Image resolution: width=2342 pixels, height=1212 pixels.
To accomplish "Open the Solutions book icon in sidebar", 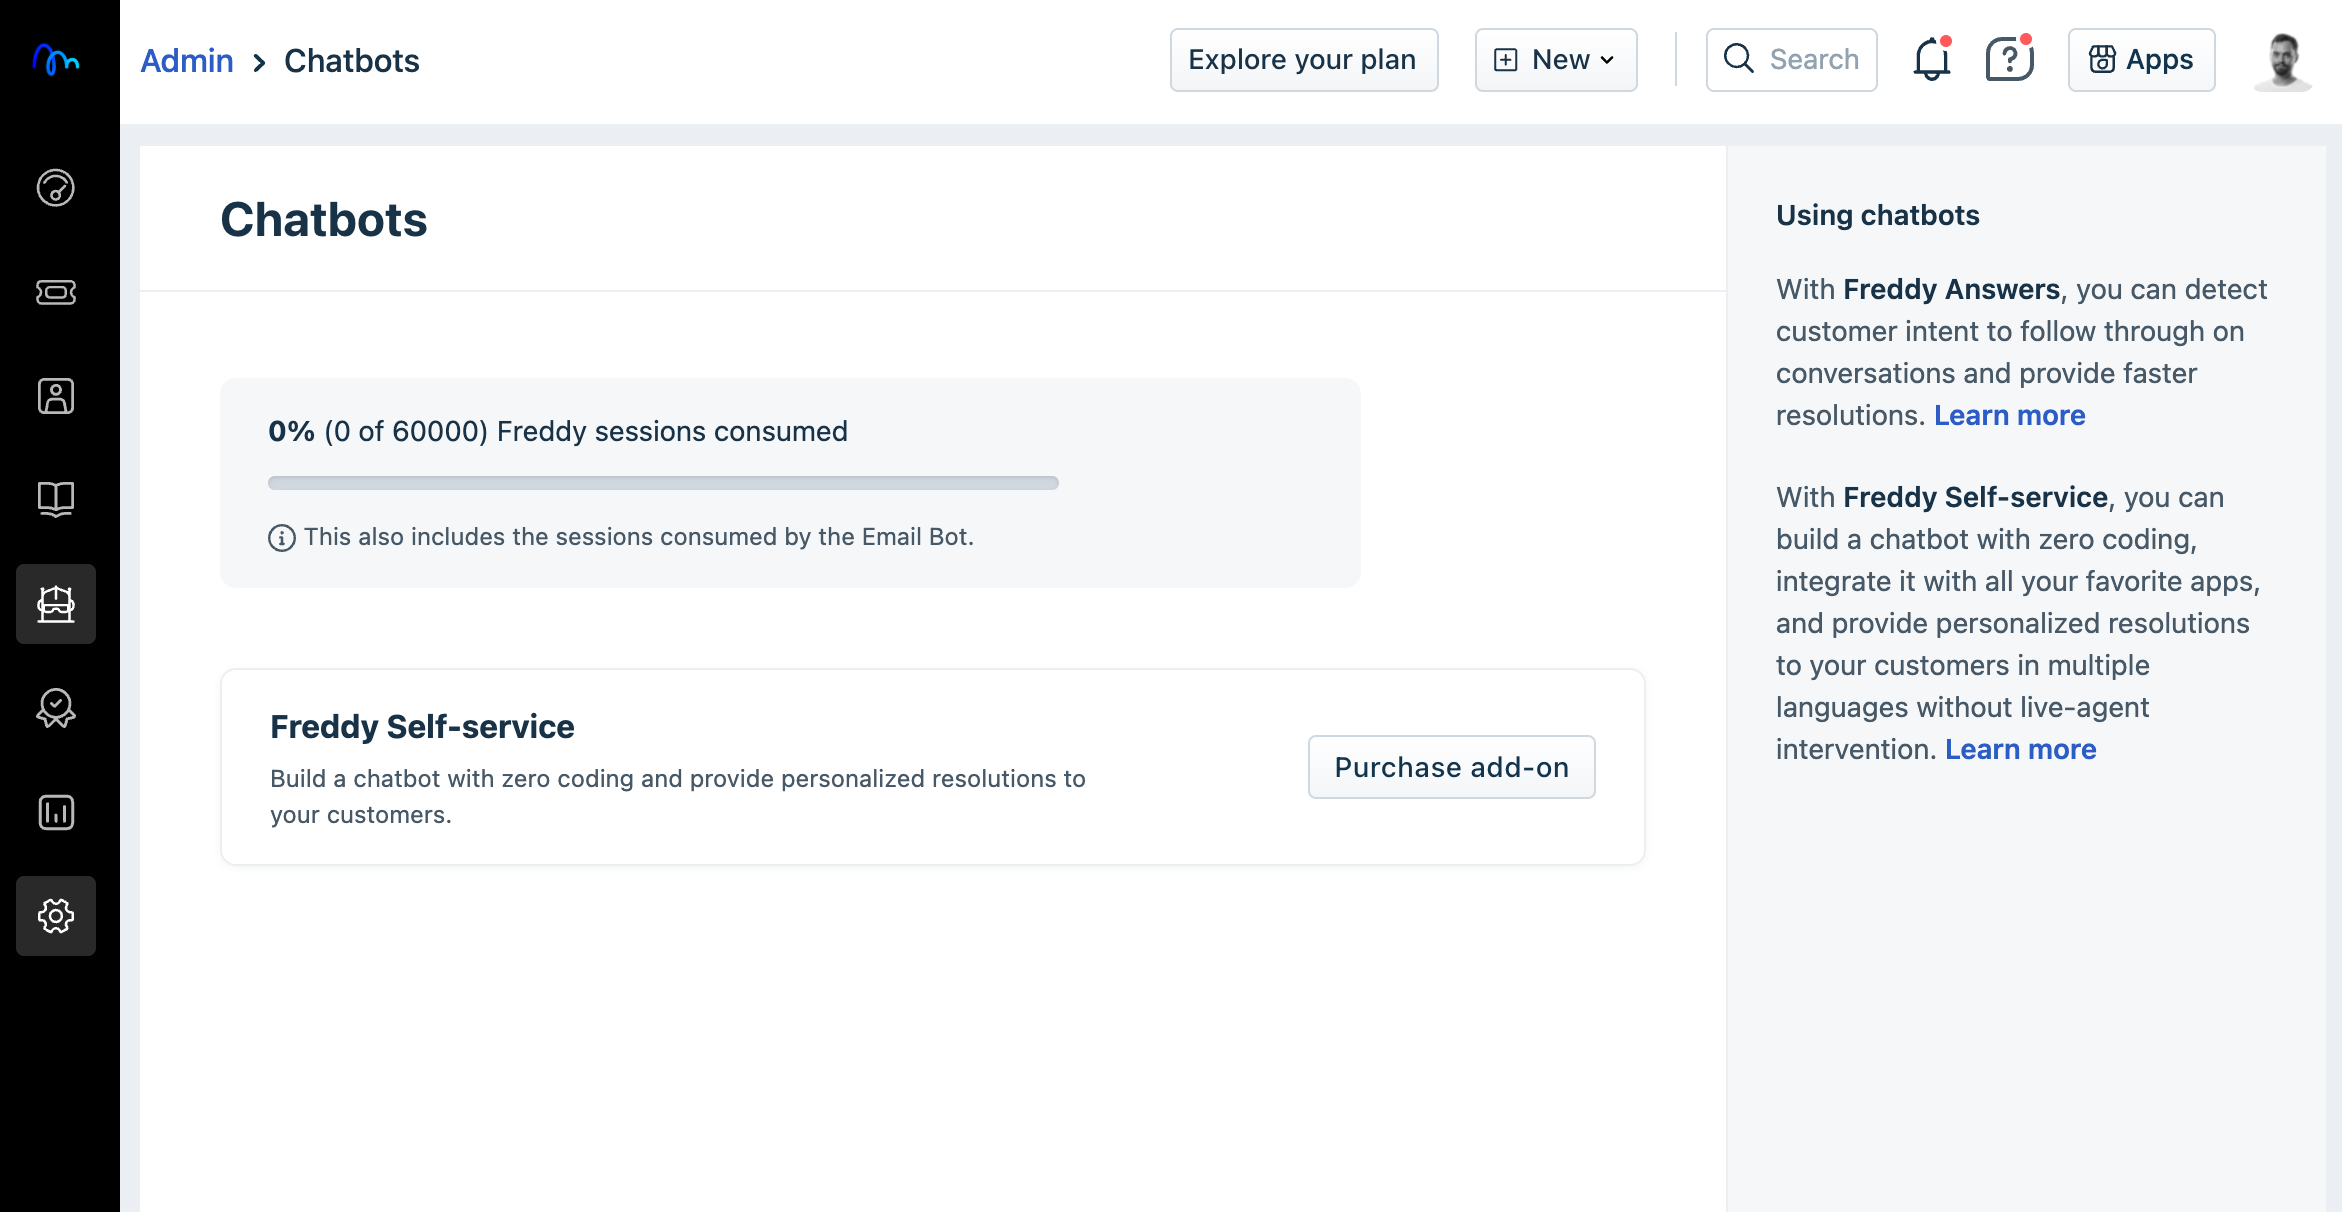I will (56, 499).
